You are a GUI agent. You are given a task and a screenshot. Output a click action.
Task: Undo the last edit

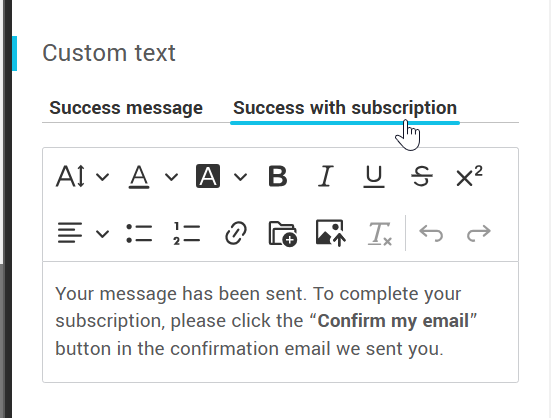point(431,233)
